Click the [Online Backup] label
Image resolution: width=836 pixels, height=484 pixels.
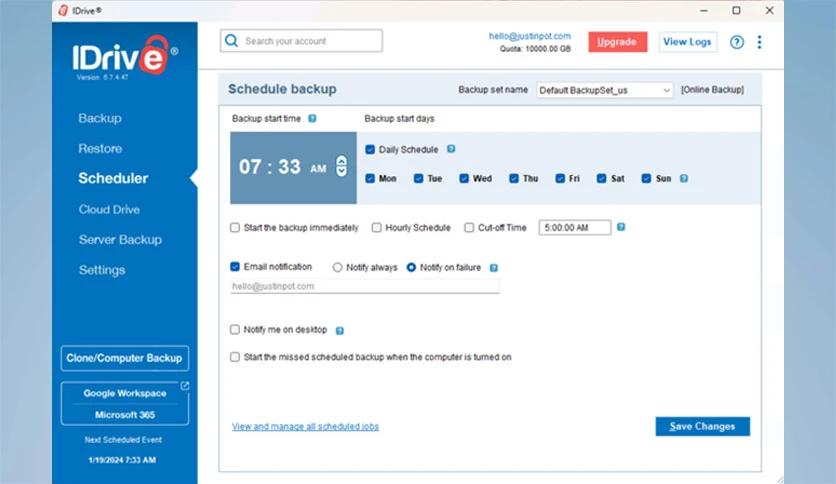(712, 90)
